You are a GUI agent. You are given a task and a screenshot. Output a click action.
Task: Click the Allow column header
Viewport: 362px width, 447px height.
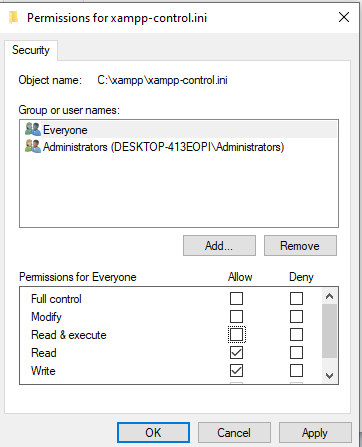tap(240, 277)
